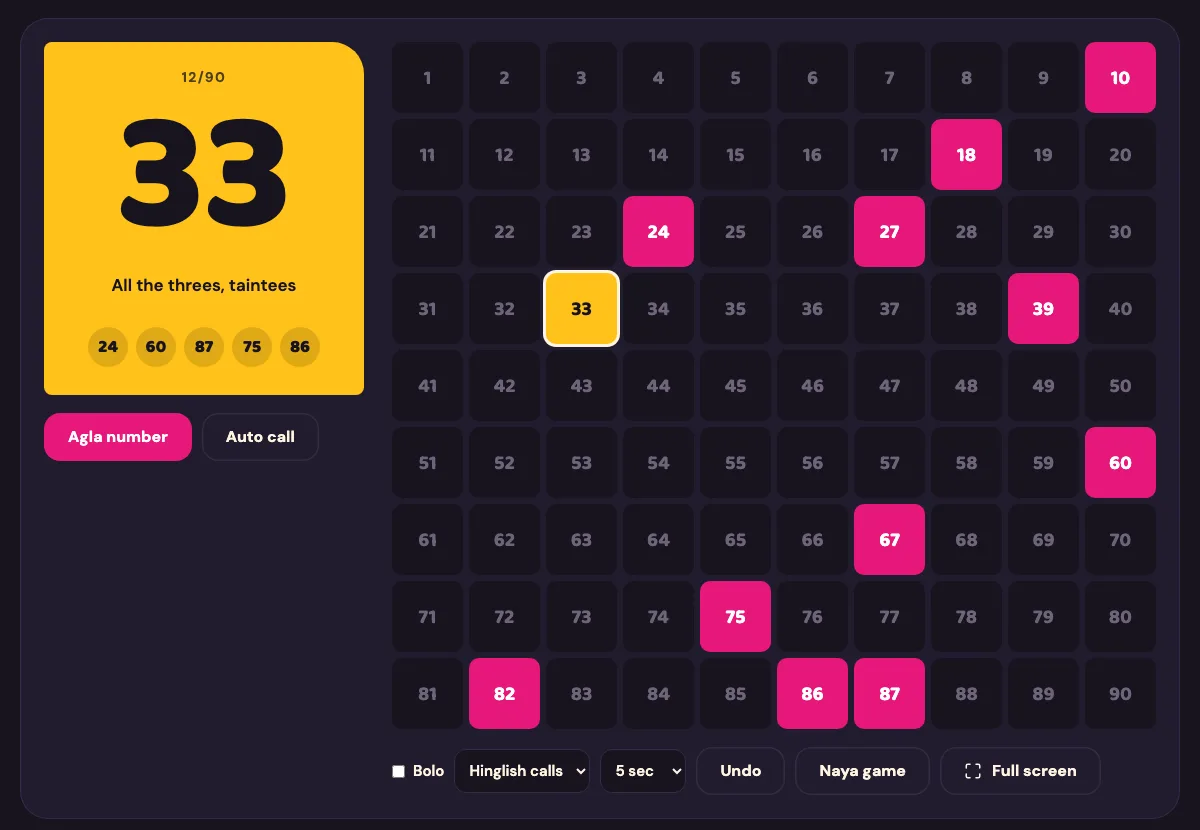The width and height of the screenshot is (1200, 830).
Task: Click board tile number 53
Action: 581,463
